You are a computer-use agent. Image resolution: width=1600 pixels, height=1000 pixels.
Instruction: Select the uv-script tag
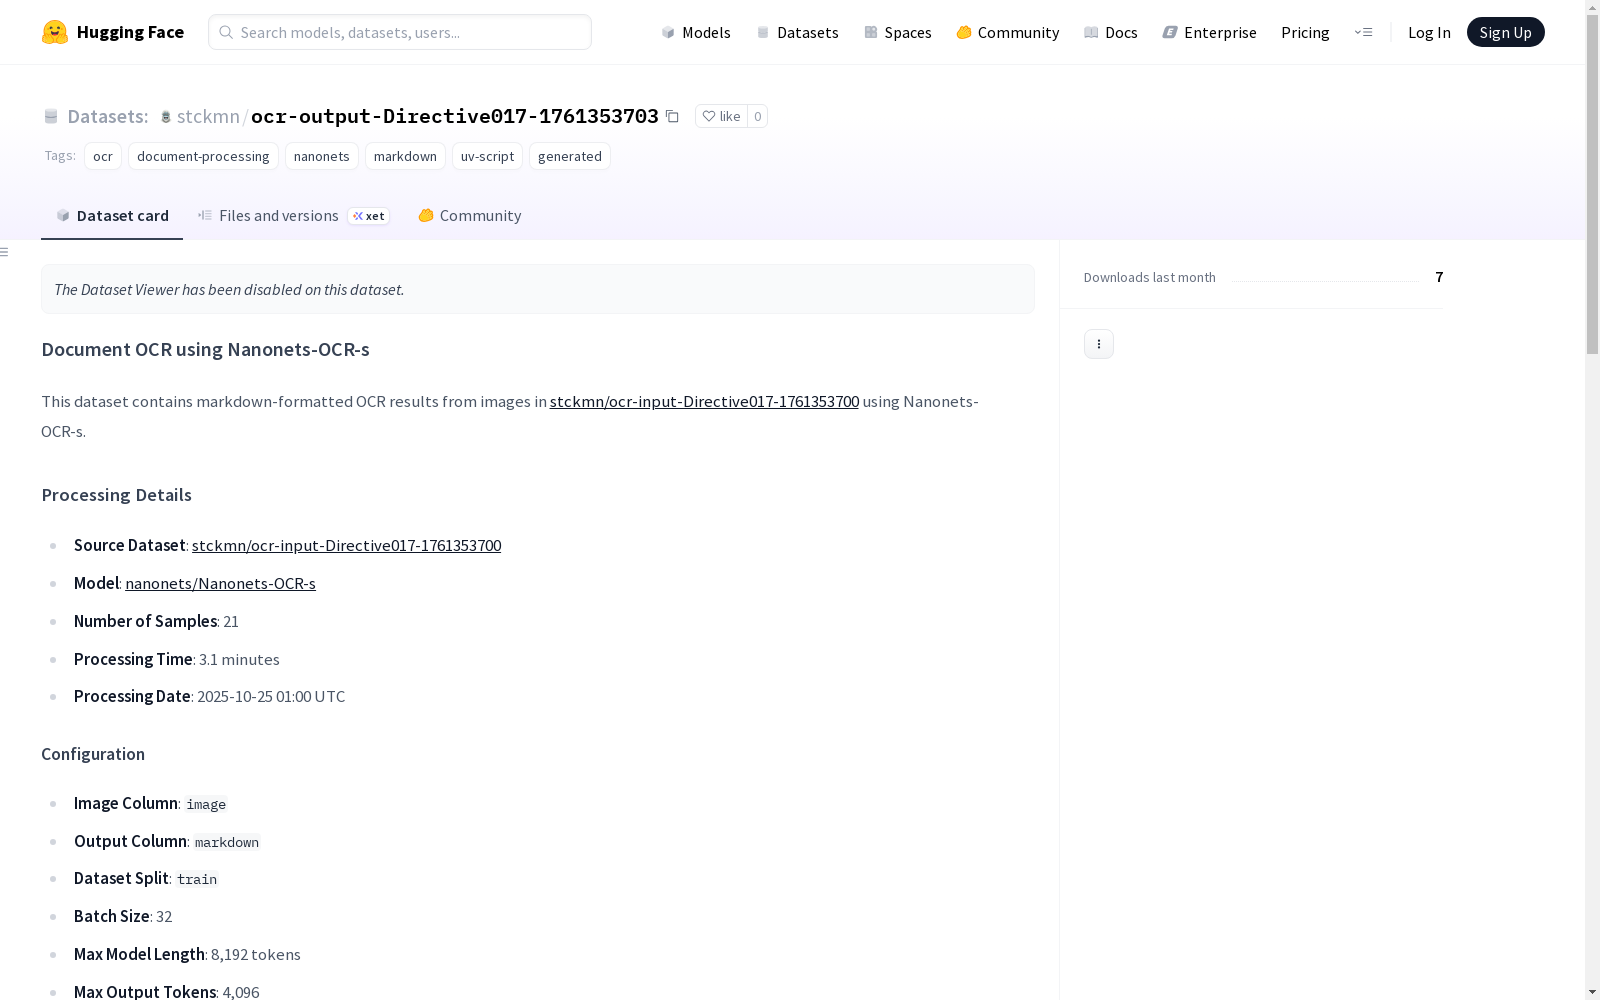pyautogui.click(x=487, y=156)
